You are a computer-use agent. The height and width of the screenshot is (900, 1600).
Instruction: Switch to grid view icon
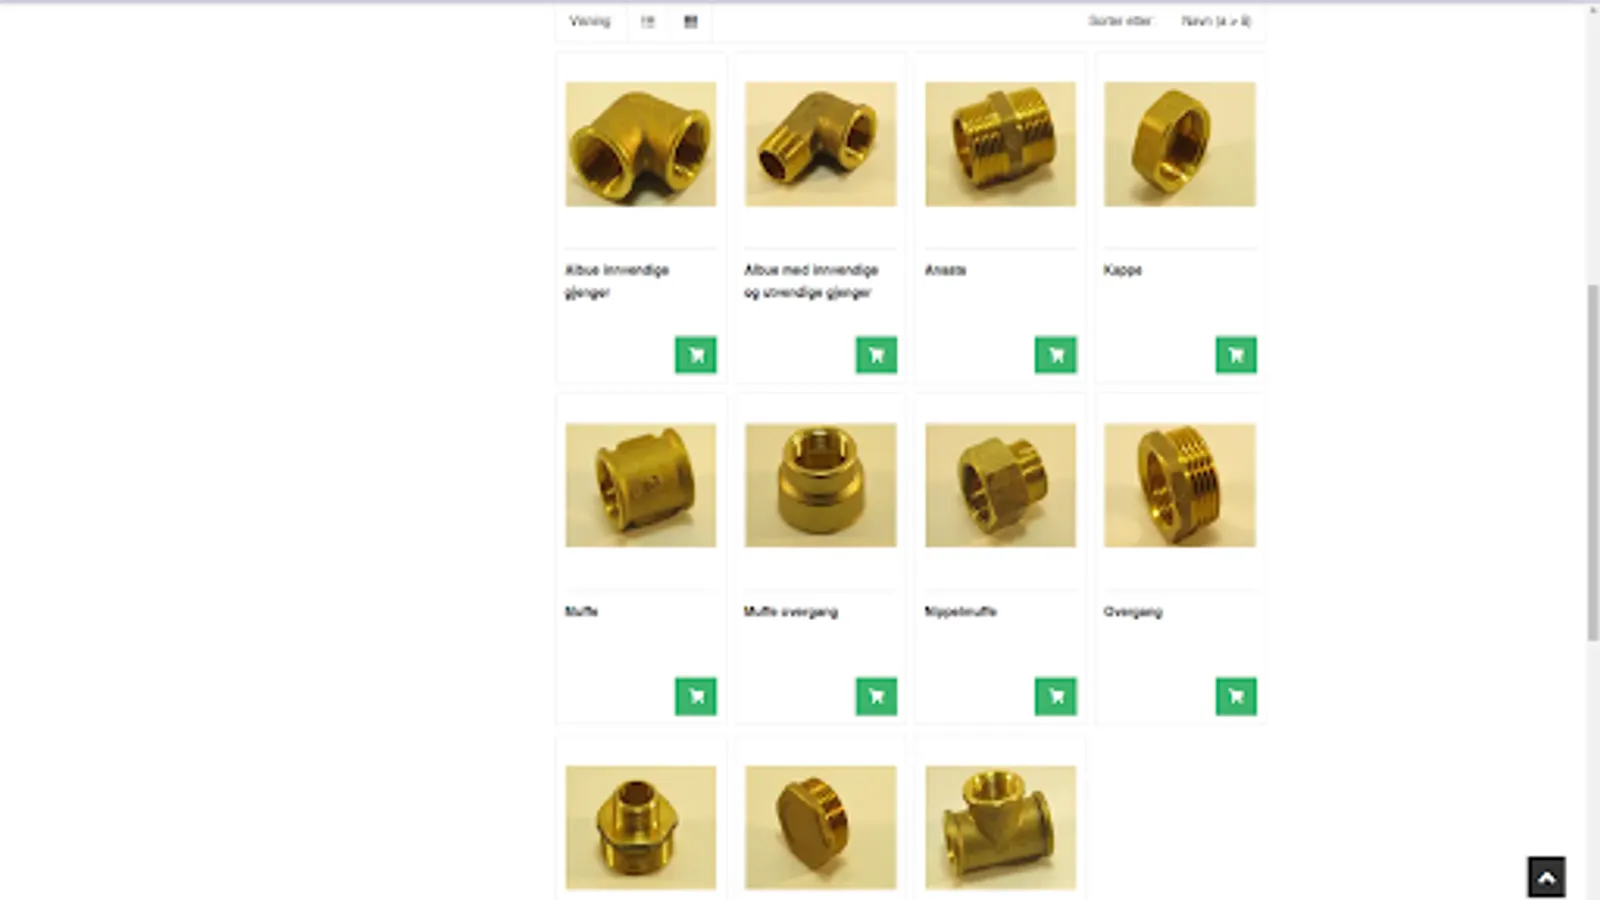(690, 21)
